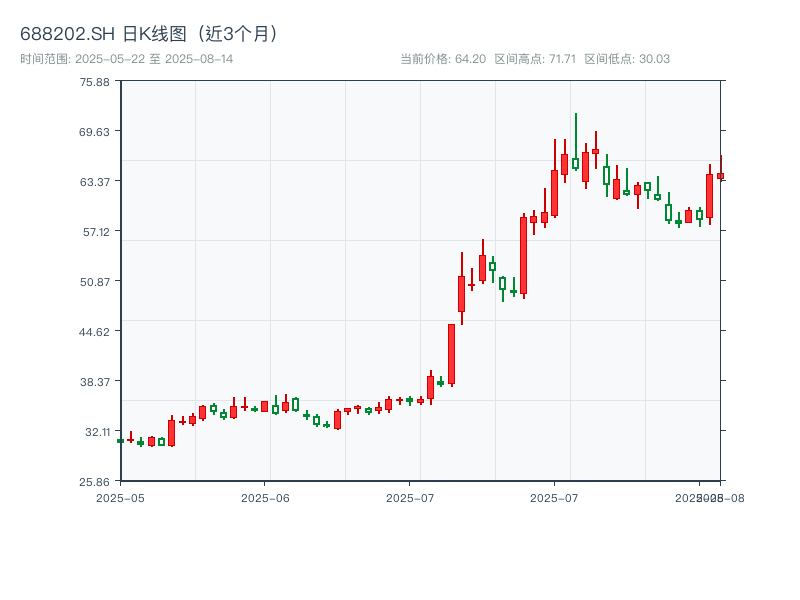Click the first green candle at the chart's left edge
Image resolution: width=800 pixels, height=600 pixels.
click(120, 441)
